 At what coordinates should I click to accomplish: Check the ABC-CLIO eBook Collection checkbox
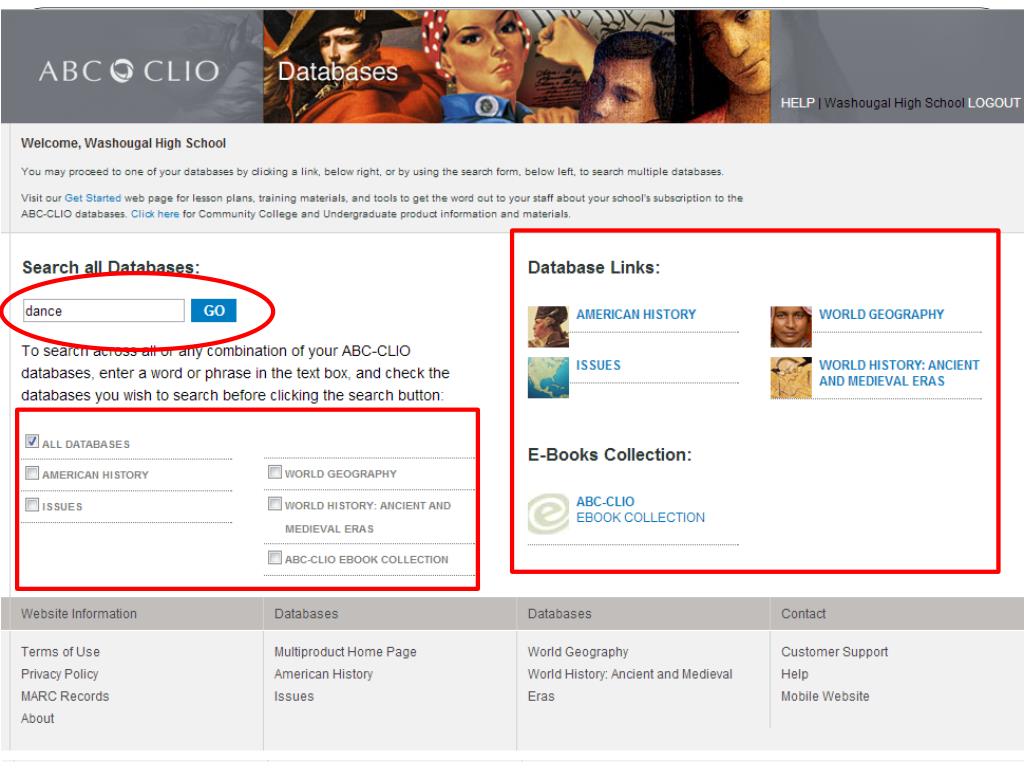coord(275,558)
